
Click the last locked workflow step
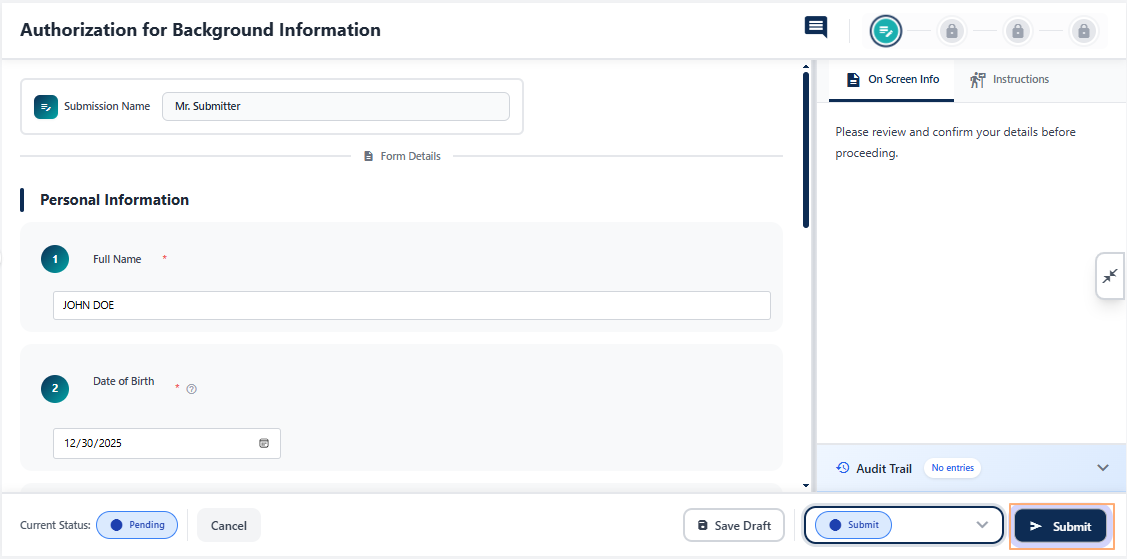[1084, 31]
